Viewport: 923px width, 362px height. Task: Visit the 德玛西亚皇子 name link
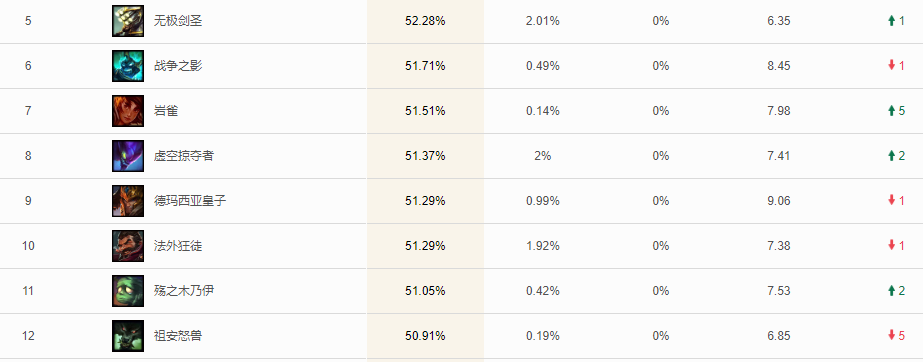(x=190, y=201)
